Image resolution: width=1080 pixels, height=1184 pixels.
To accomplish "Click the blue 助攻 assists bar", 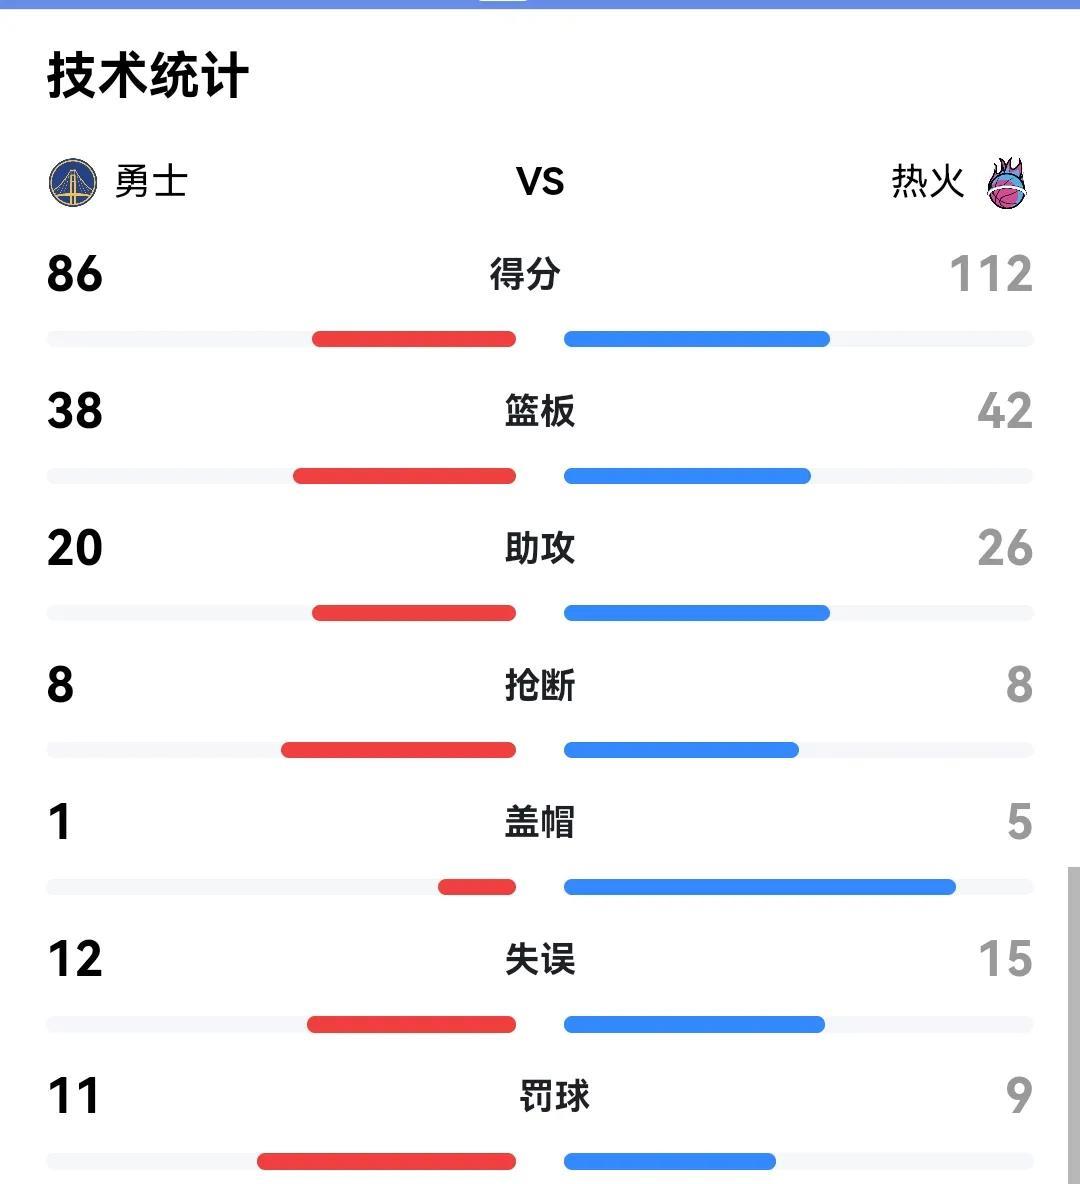I will 696,613.
